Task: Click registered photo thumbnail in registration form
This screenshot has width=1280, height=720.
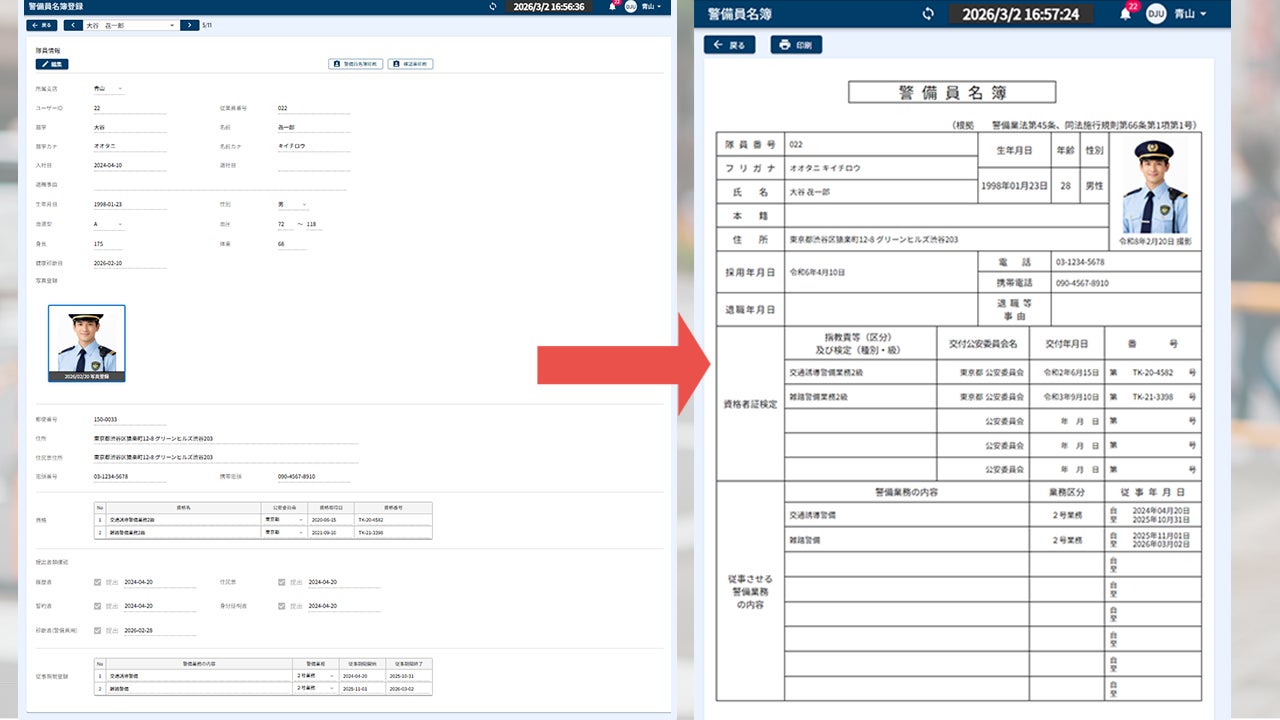Action: pyautogui.click(x=87, y=344)
